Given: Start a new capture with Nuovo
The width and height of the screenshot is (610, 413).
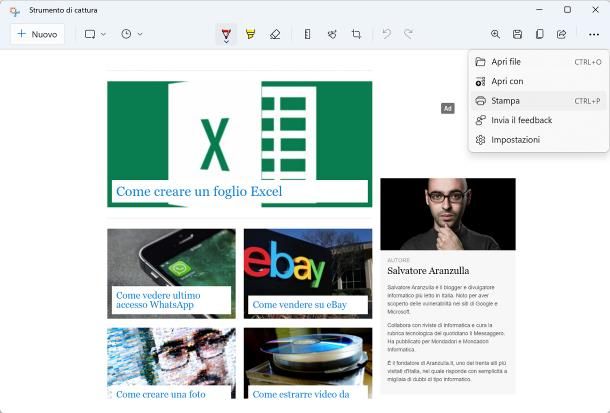Looking at the screenshot, I should click(37, 34).
